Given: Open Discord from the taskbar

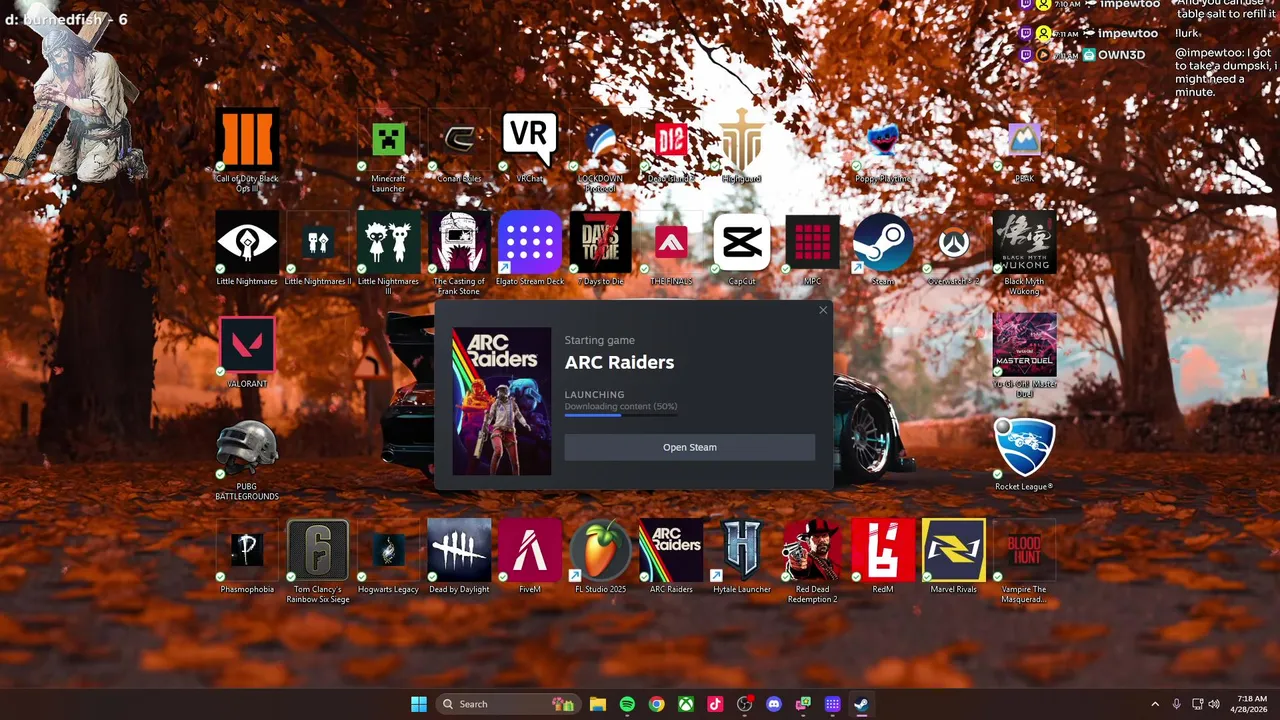Looking at the screenshot, I should click(773, 704).
